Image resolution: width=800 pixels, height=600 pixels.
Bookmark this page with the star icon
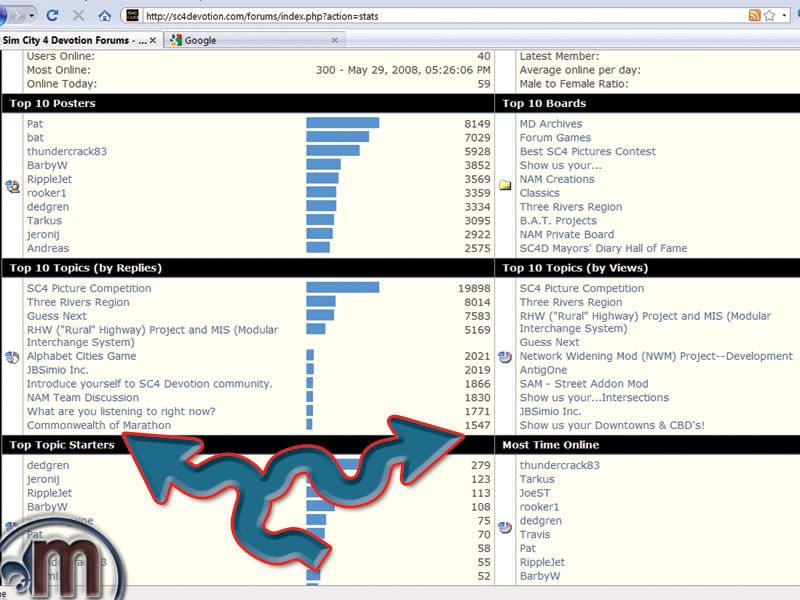pyautogui.click(x=769, y=15)
